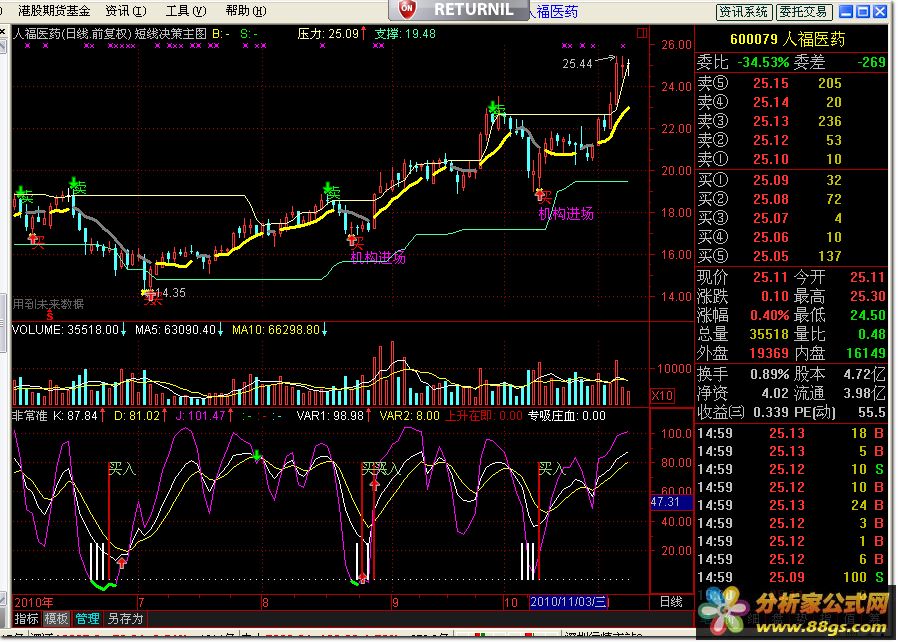Click the X10 volume scale box
Image resolution: width=898 pixels, height=642 pixels.
coord(663,395)
